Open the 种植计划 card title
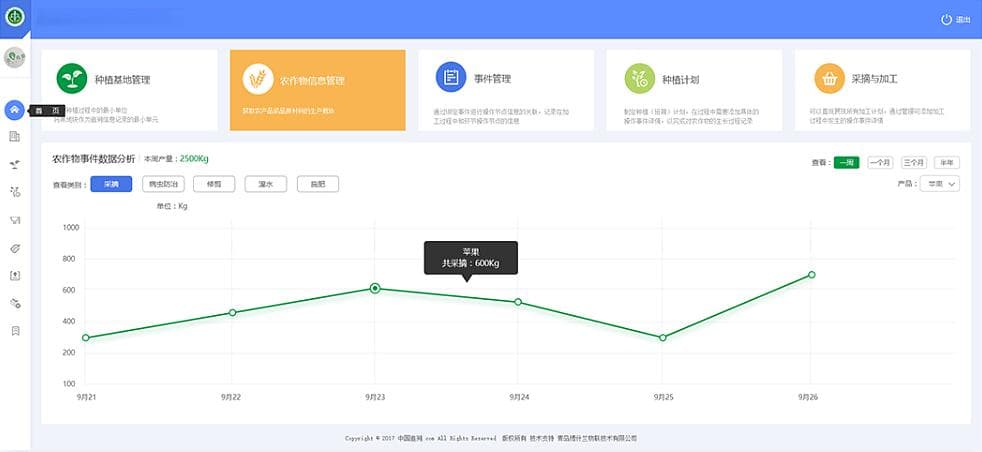The width and height of the screenshot is (982, 452). 681,80
